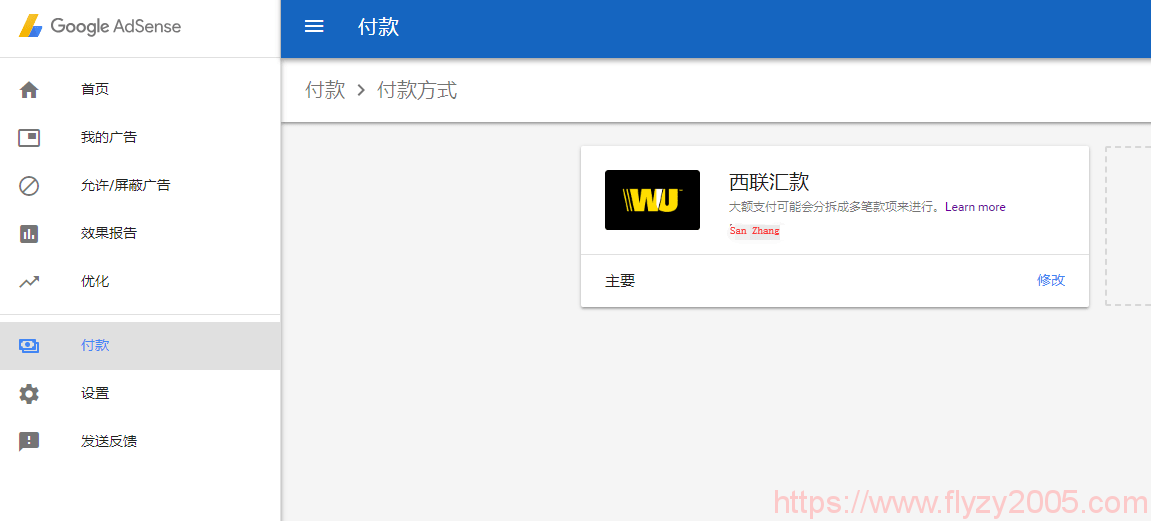Click the 我的广告 ad-unit icon
This screenshot has width=1151, height=521.
coord(29,138)
